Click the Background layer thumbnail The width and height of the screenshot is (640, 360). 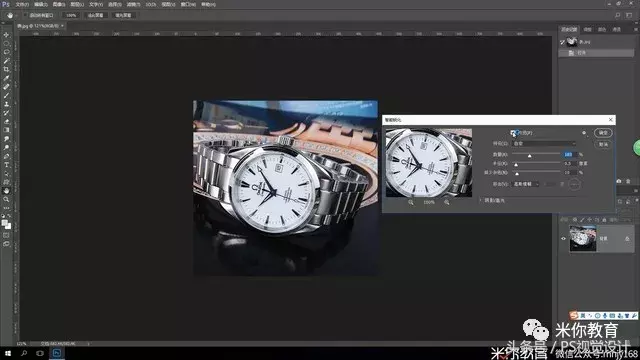point(582,239)
